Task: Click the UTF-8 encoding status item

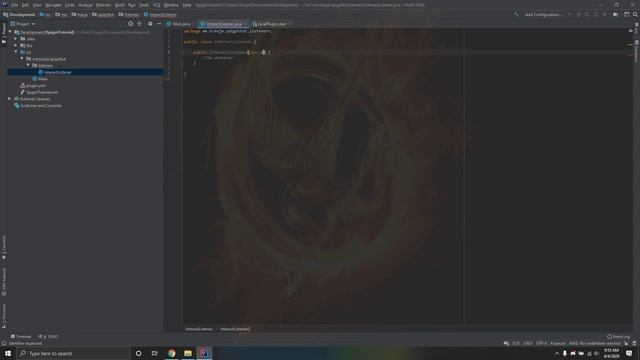Action: 541,344
